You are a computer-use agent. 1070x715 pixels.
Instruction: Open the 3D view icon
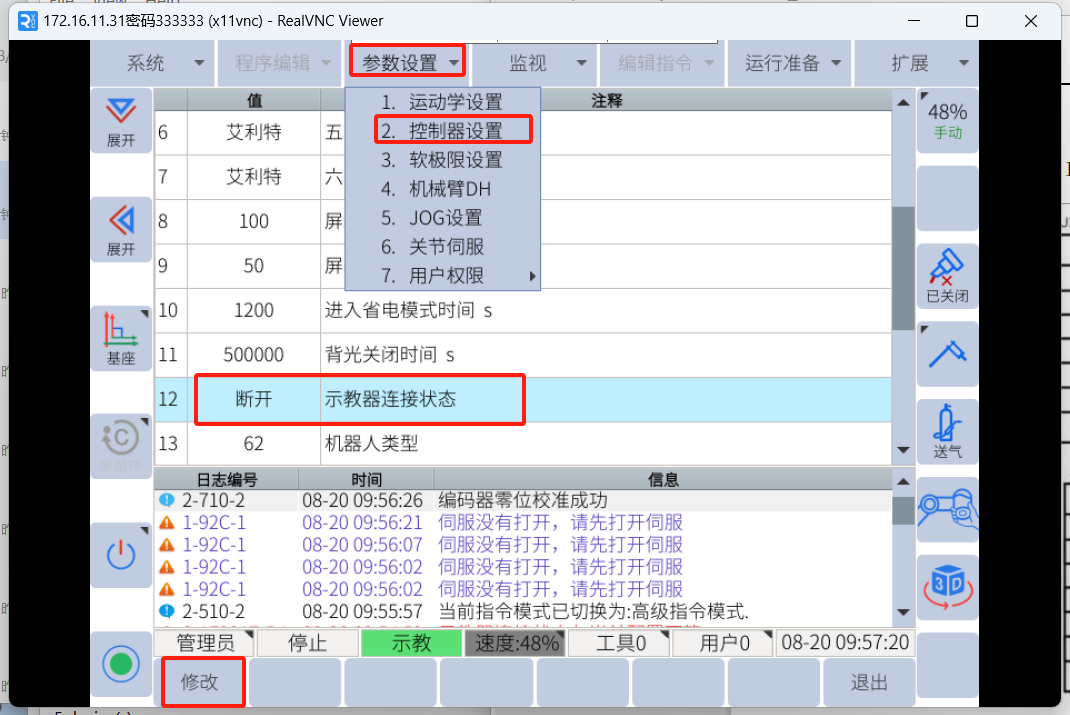[947, 586]
